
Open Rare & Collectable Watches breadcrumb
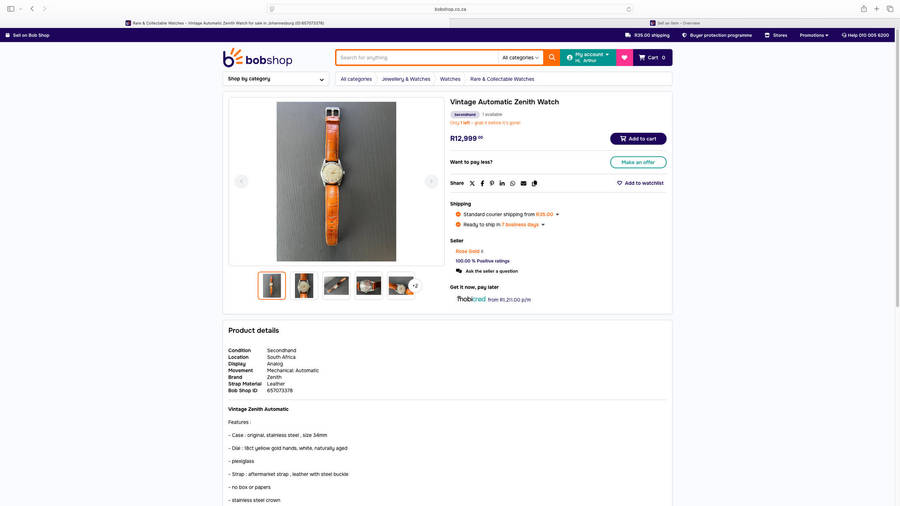[502, 79]
